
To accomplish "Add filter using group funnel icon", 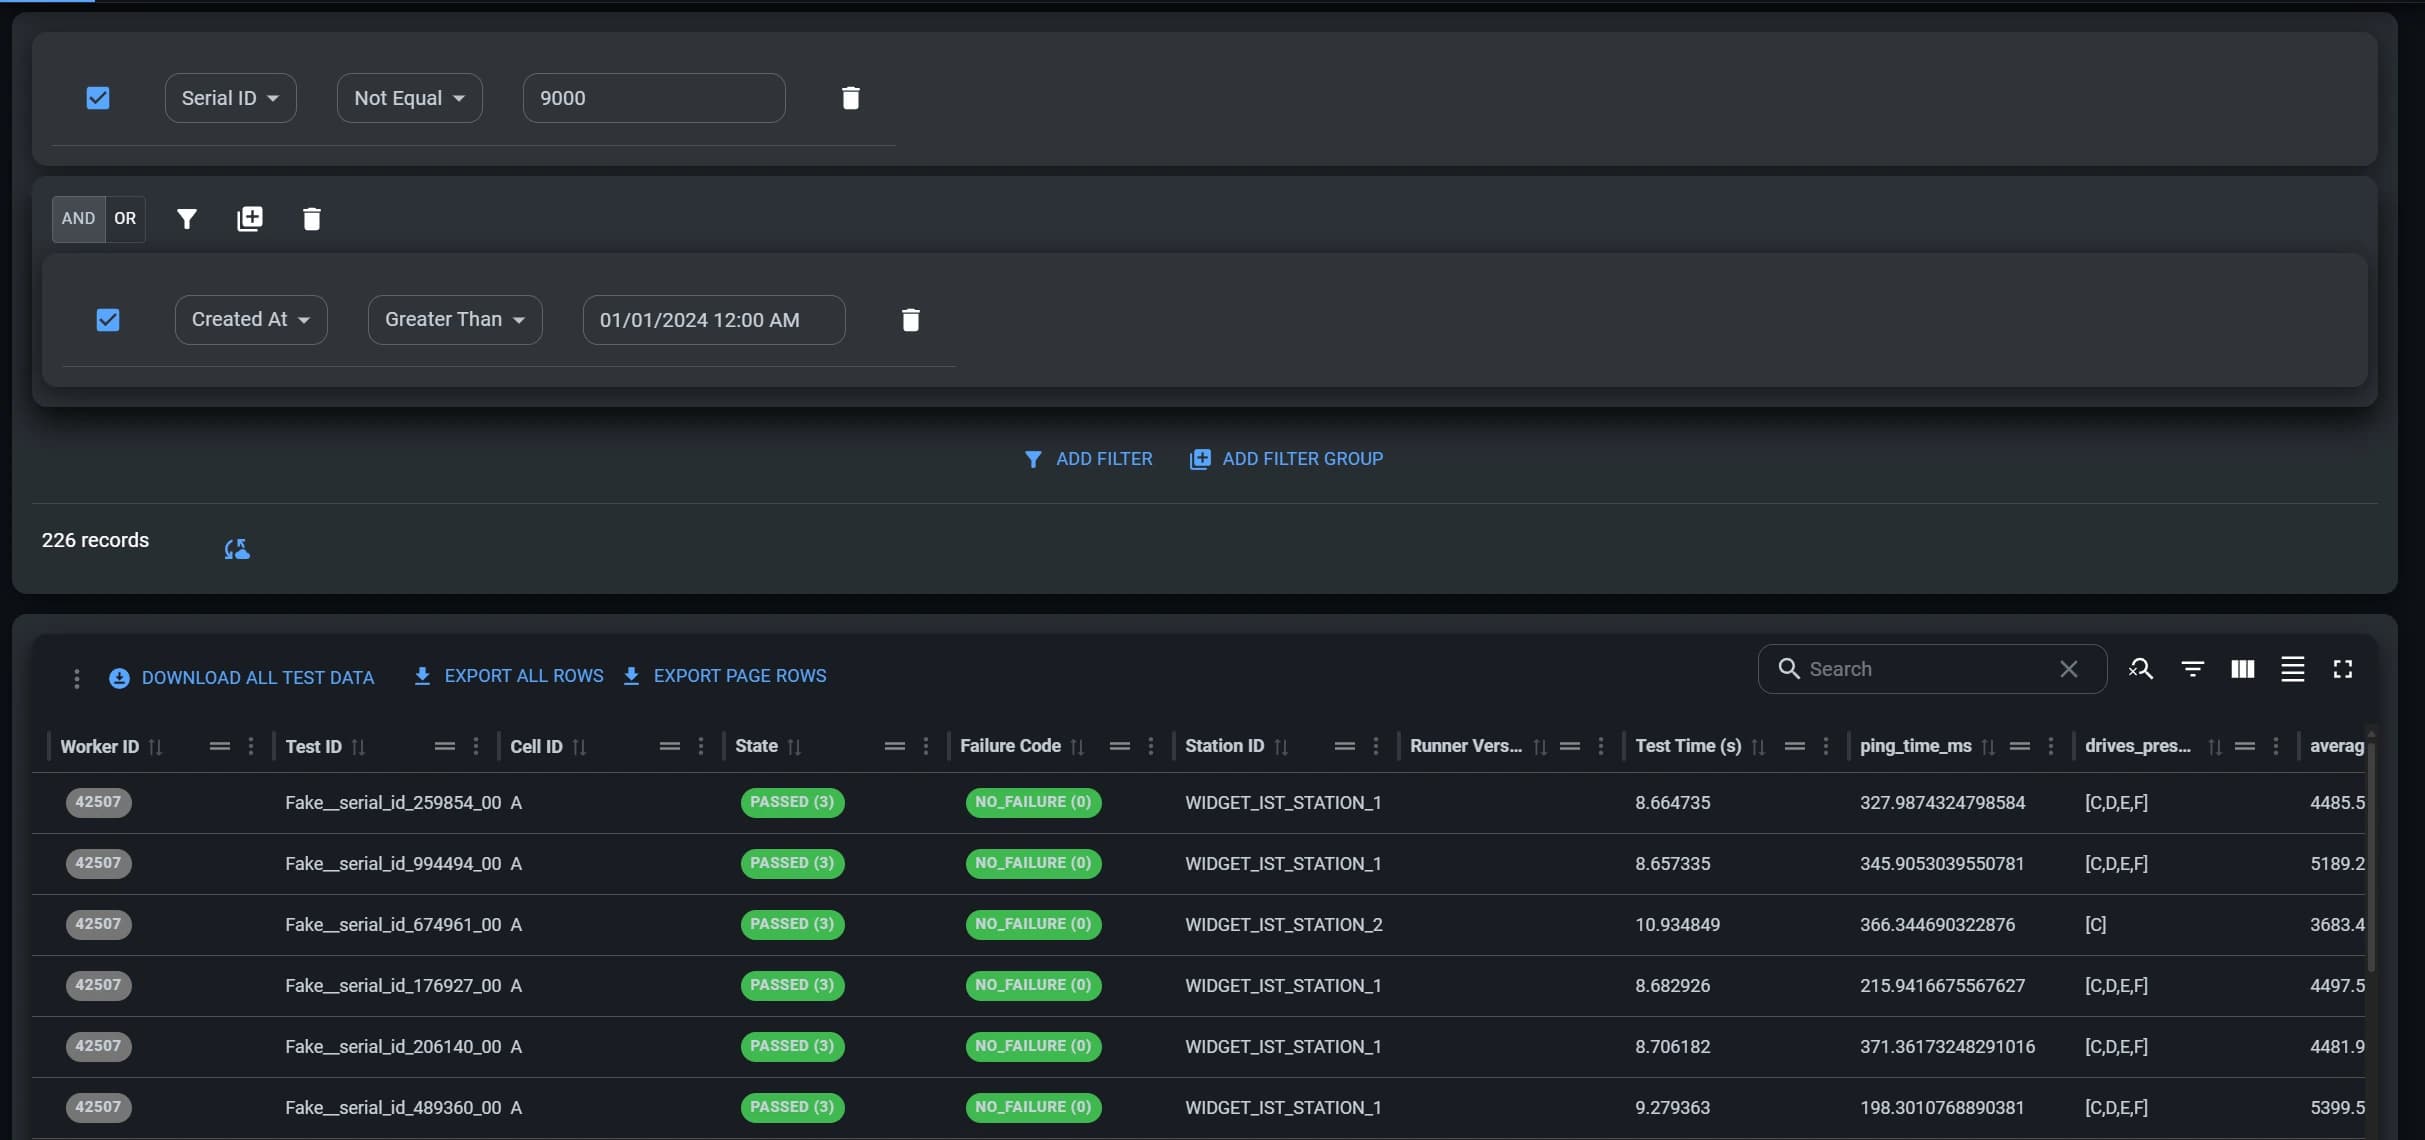I will [186, 219].
